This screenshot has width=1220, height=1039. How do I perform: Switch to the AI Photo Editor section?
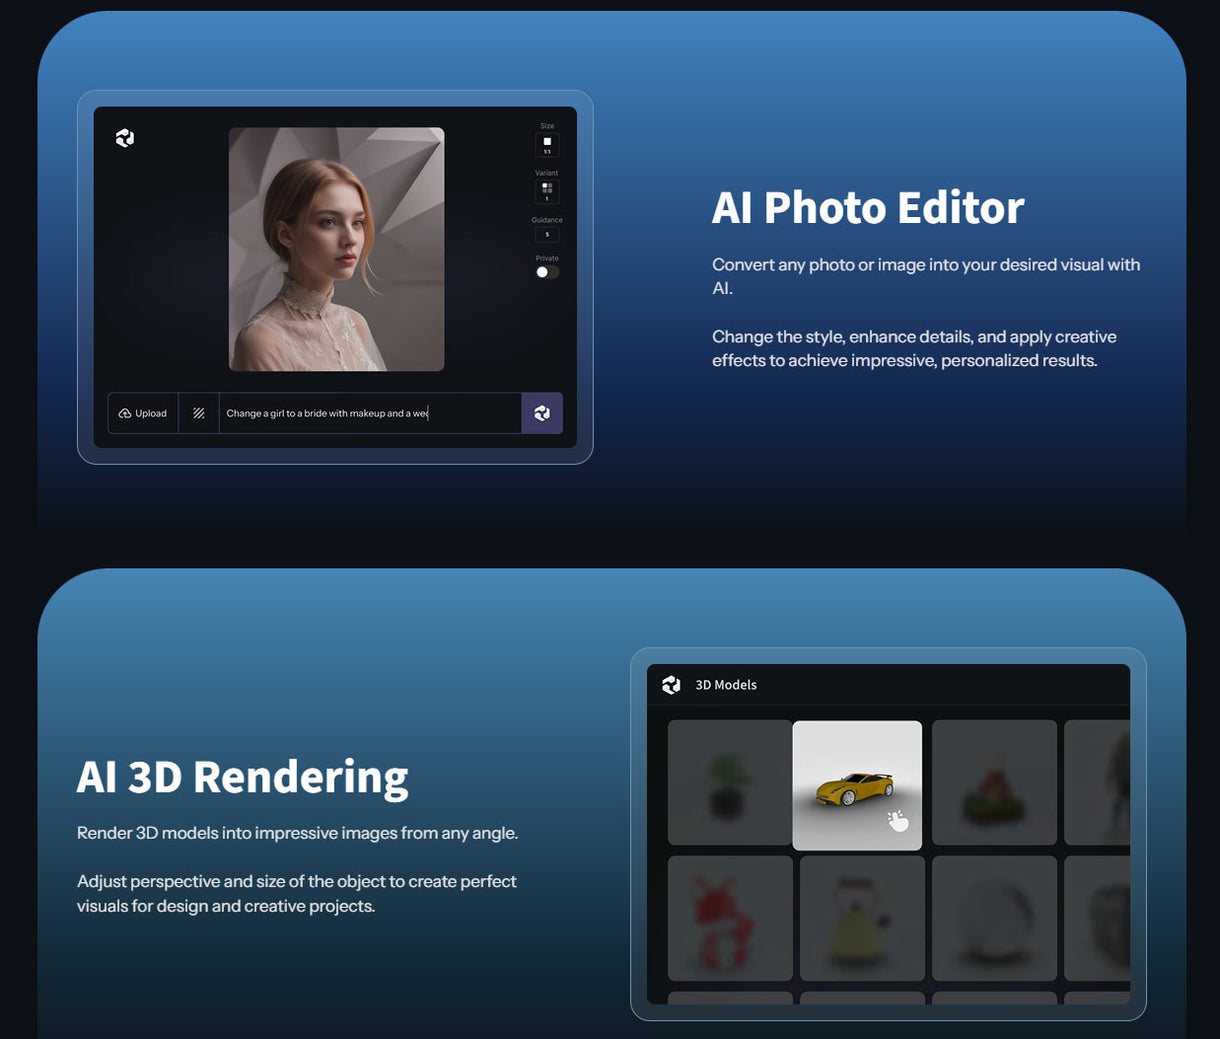click(x=868, y=207)
